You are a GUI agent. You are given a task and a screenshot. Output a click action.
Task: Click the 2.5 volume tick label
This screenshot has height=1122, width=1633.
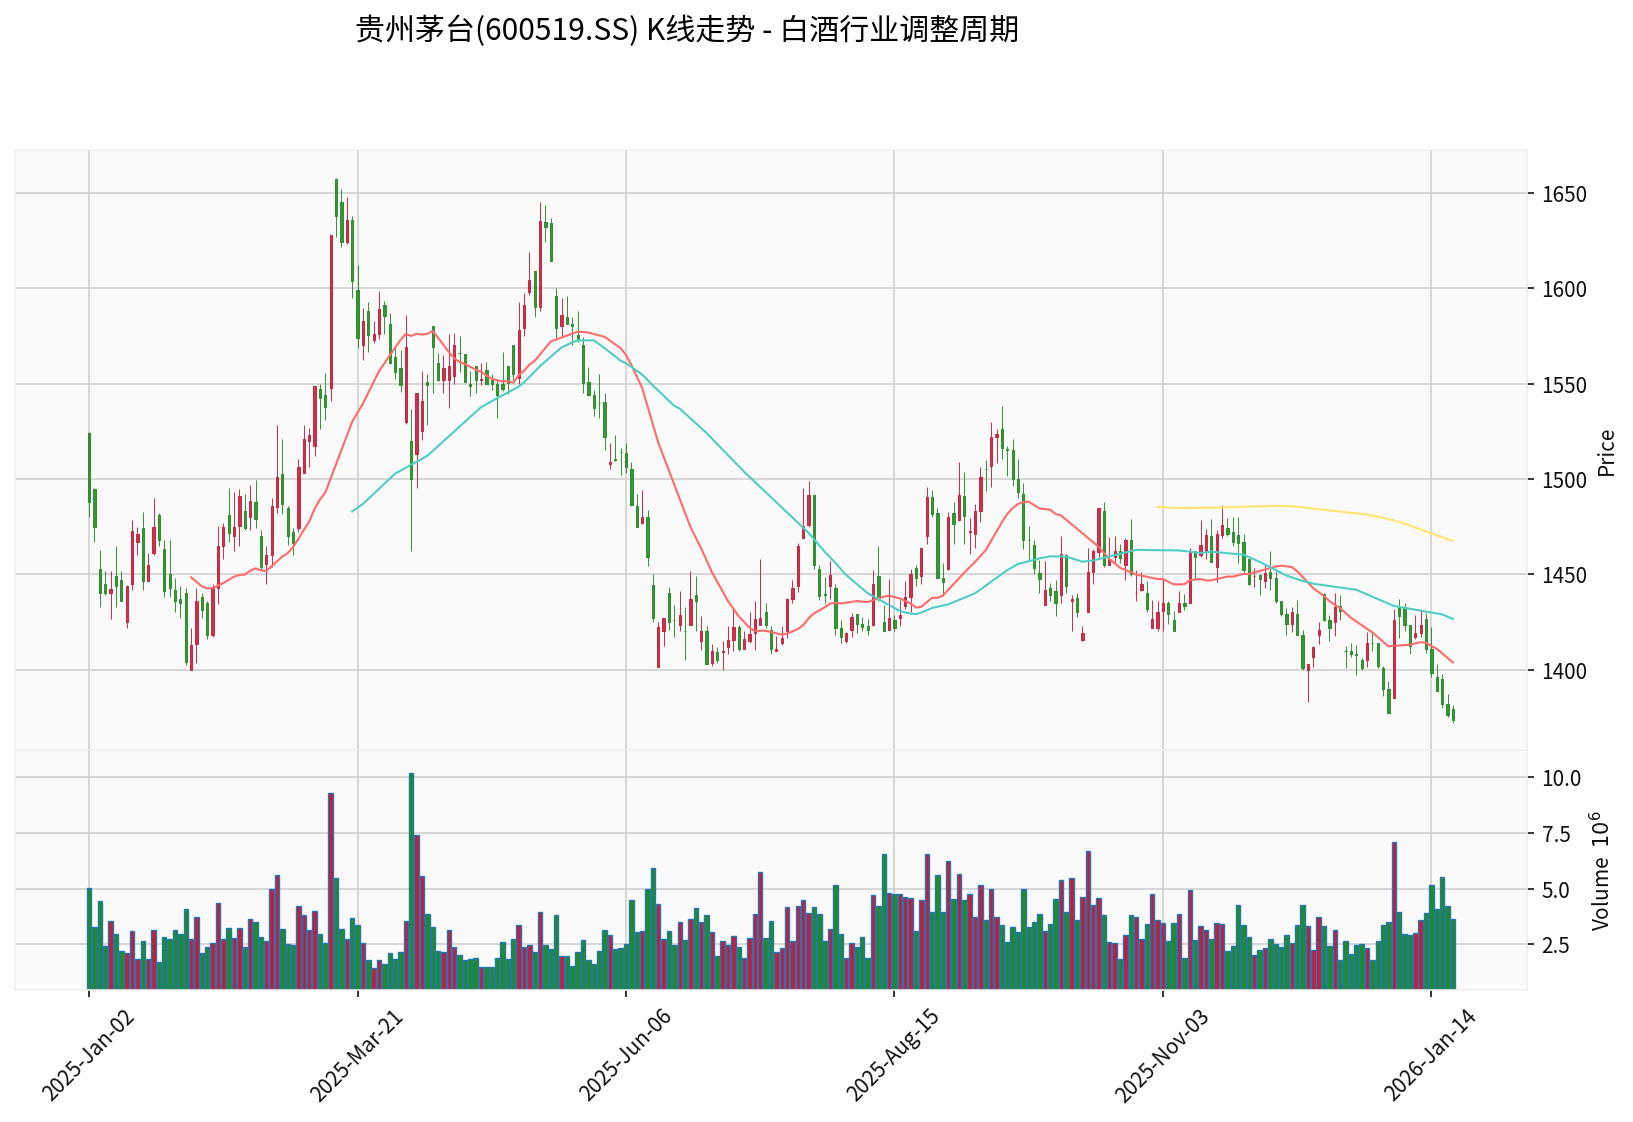[x=1561, y=945]
